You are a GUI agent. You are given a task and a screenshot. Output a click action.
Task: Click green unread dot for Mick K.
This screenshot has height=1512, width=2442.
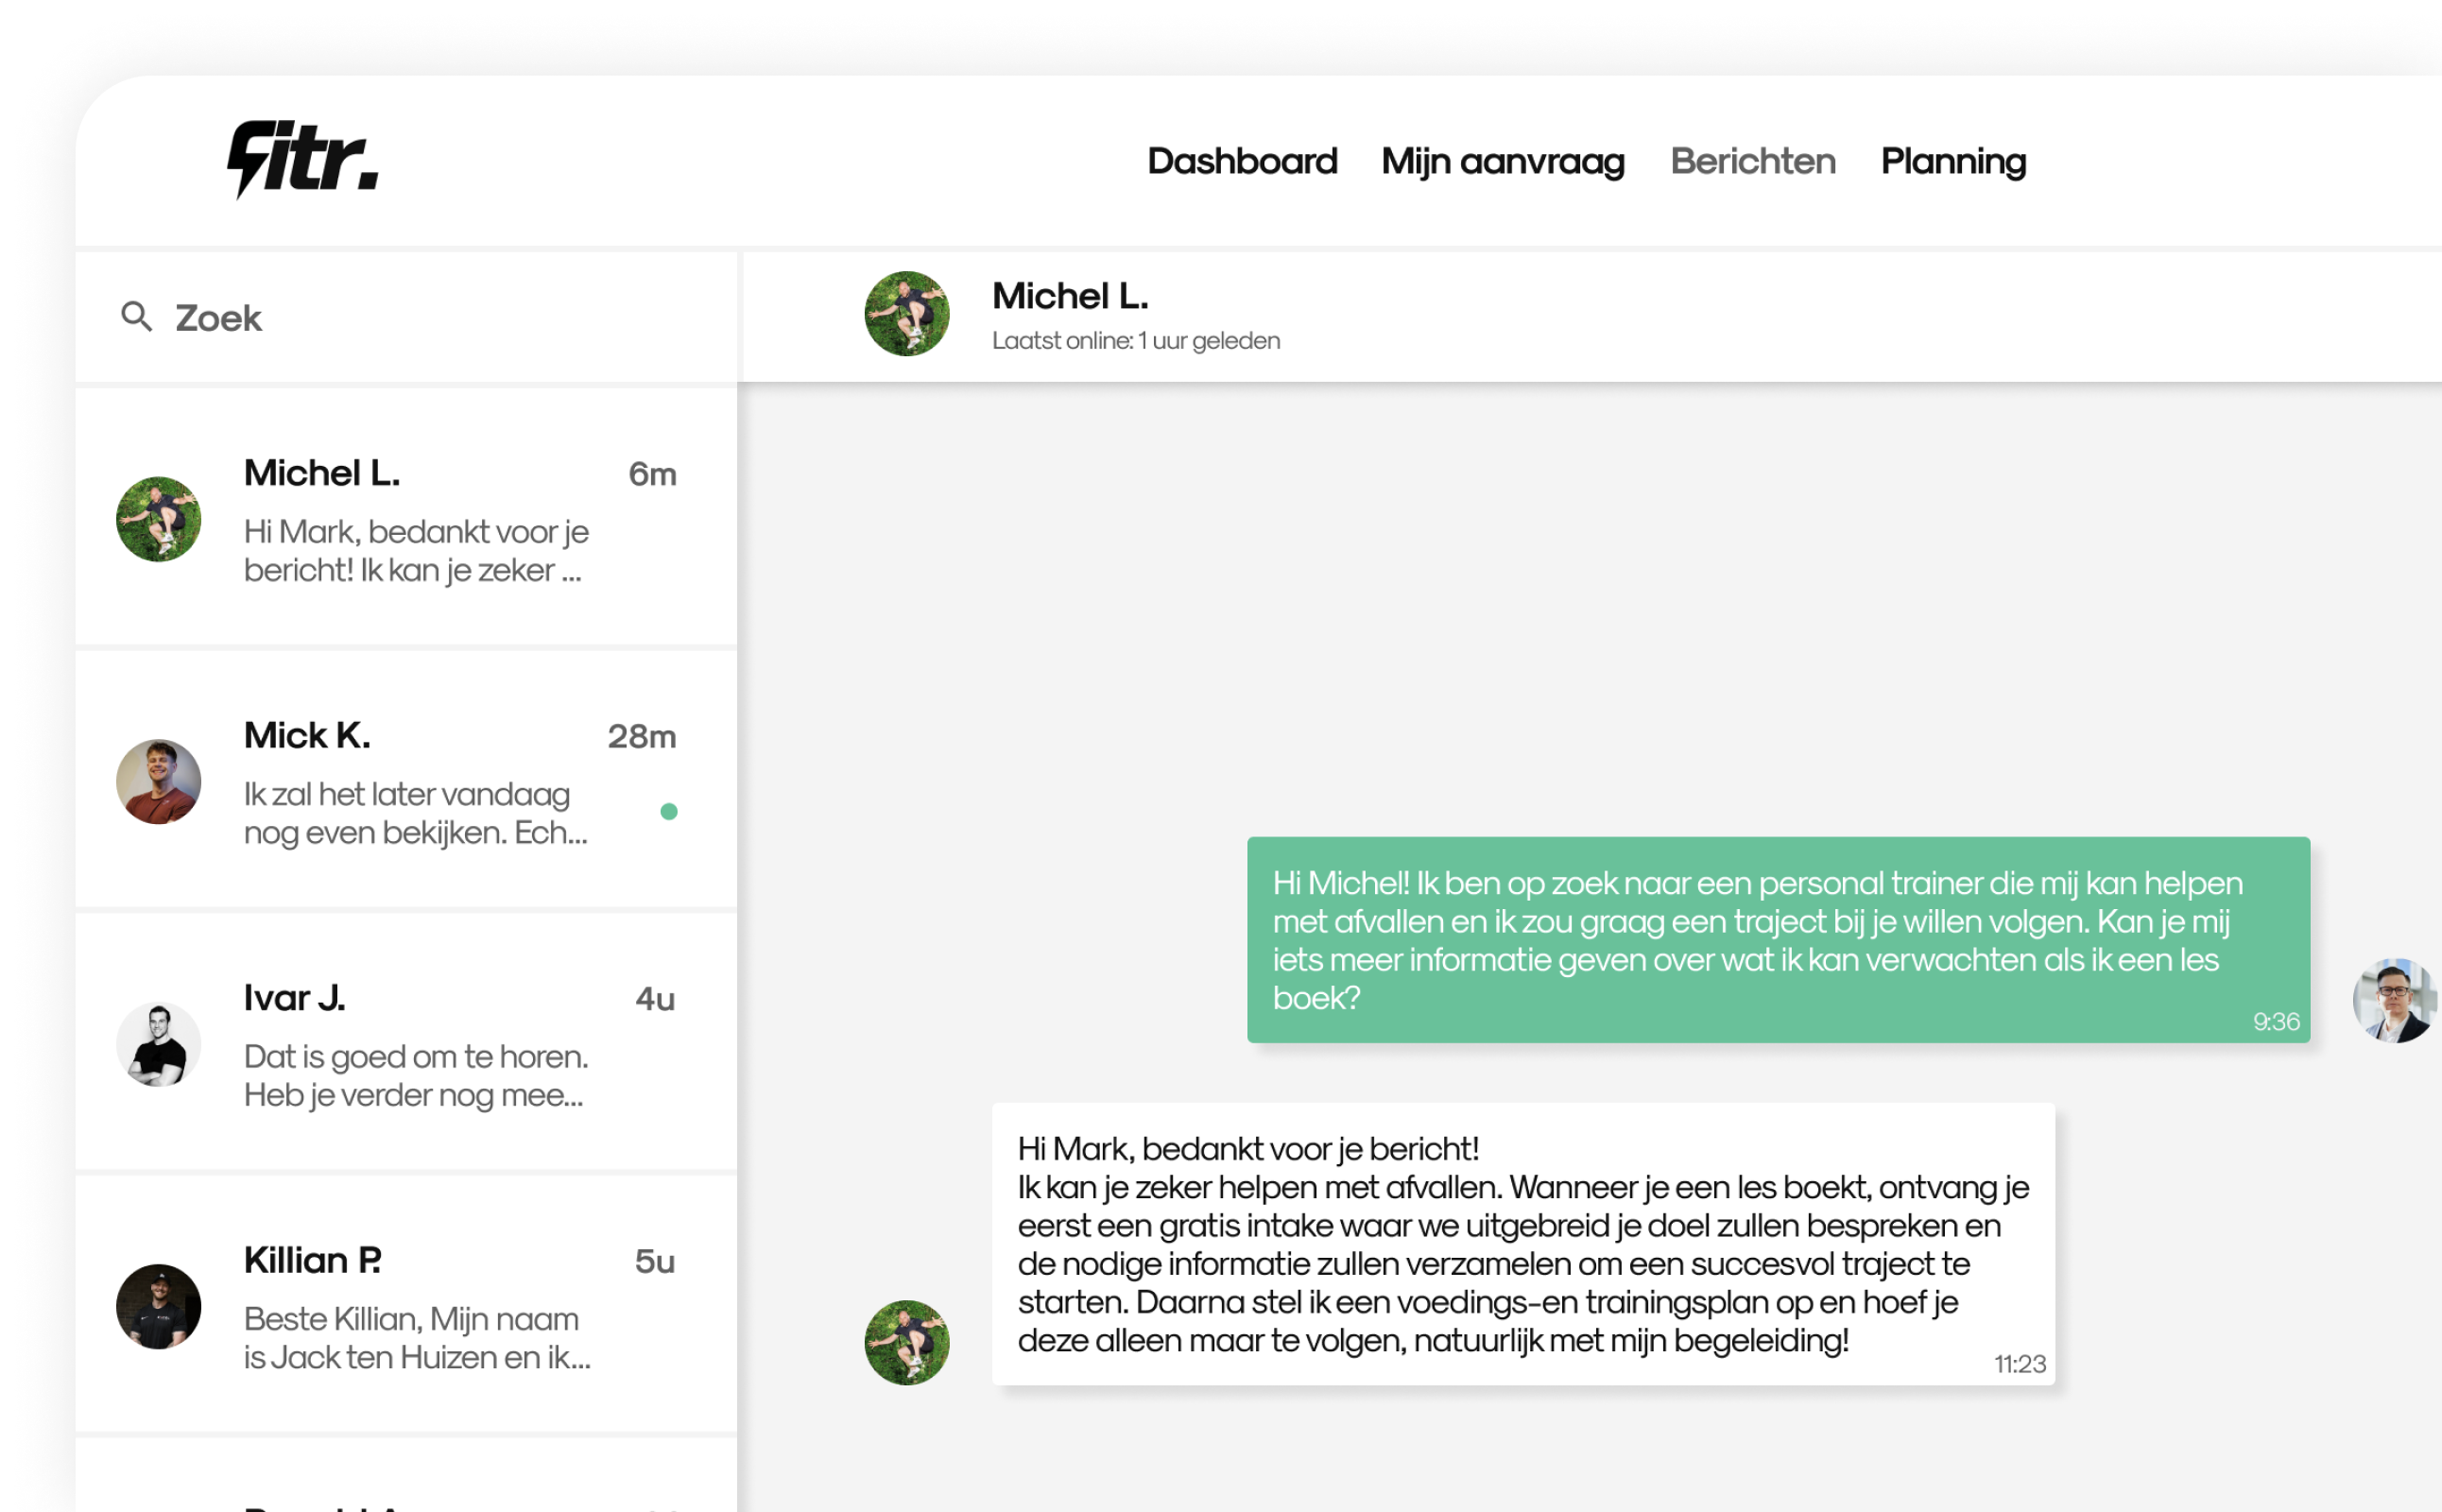tap(669, 811)
